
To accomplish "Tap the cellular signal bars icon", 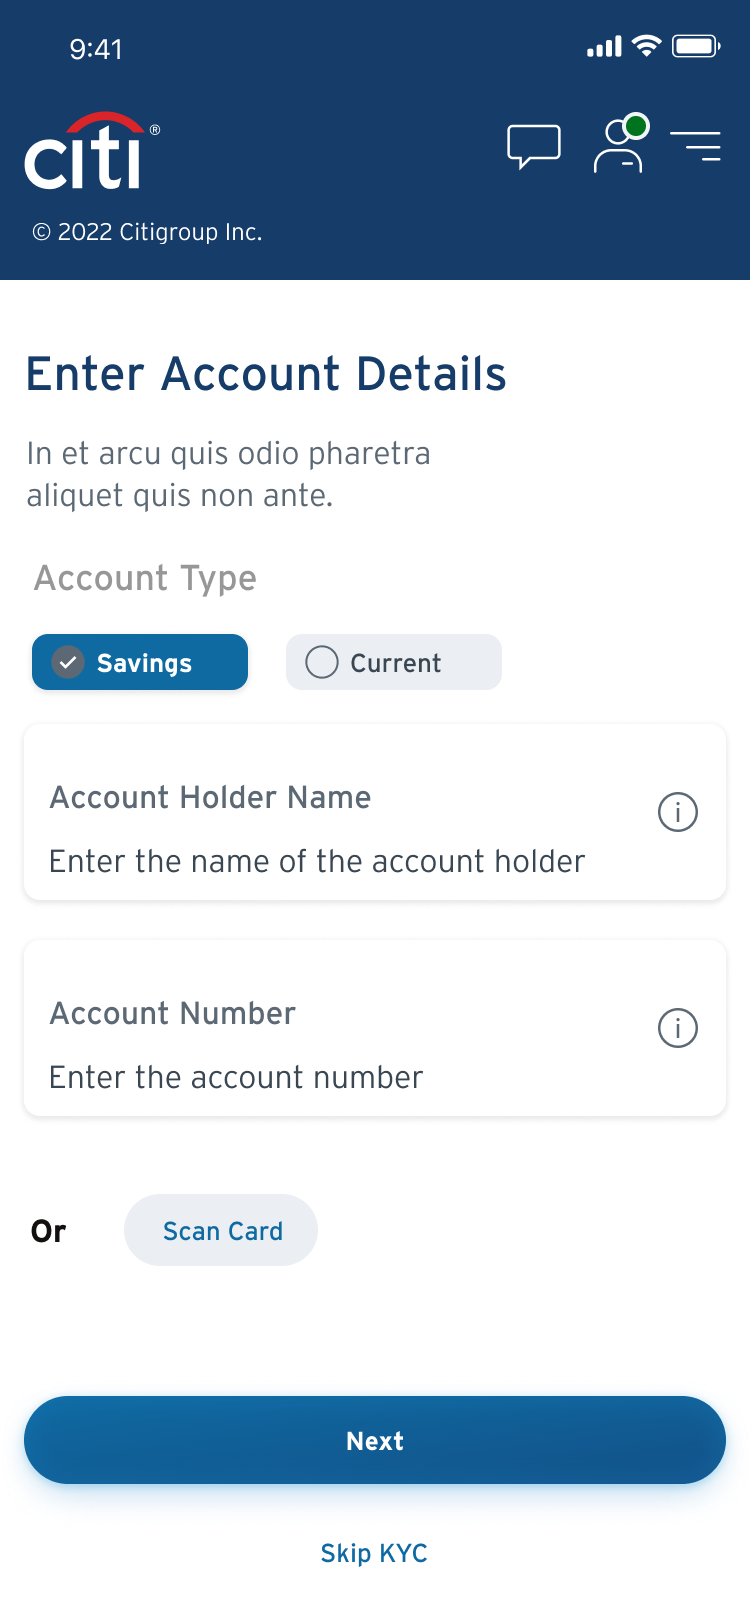I will (604, 47).
